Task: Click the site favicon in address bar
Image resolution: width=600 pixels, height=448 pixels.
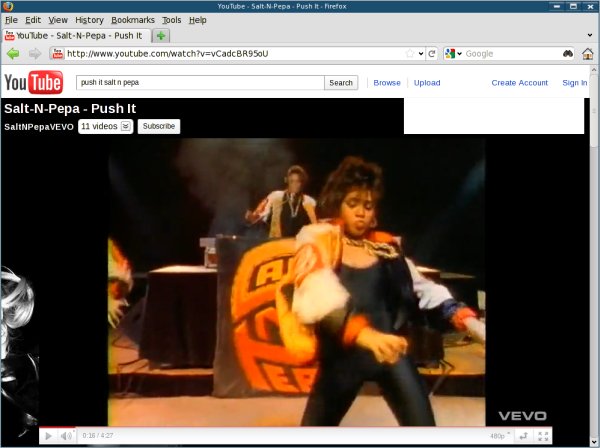Action: [58, 54]
